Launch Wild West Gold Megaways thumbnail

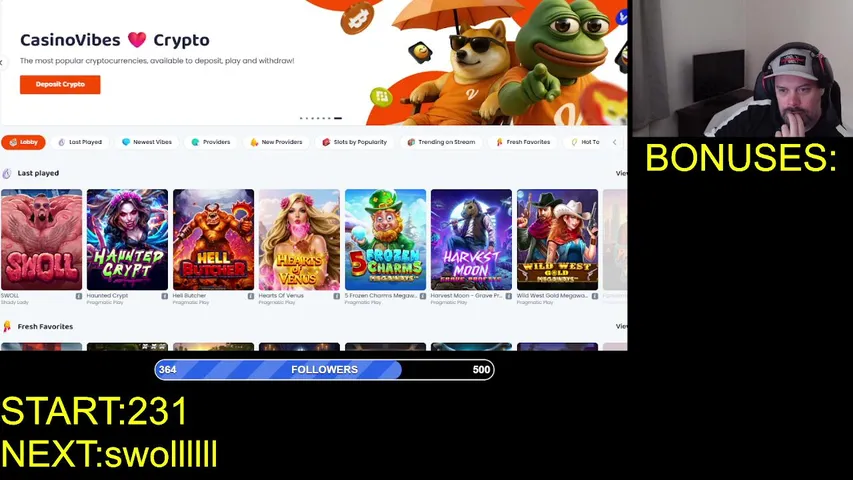point(557,239)
